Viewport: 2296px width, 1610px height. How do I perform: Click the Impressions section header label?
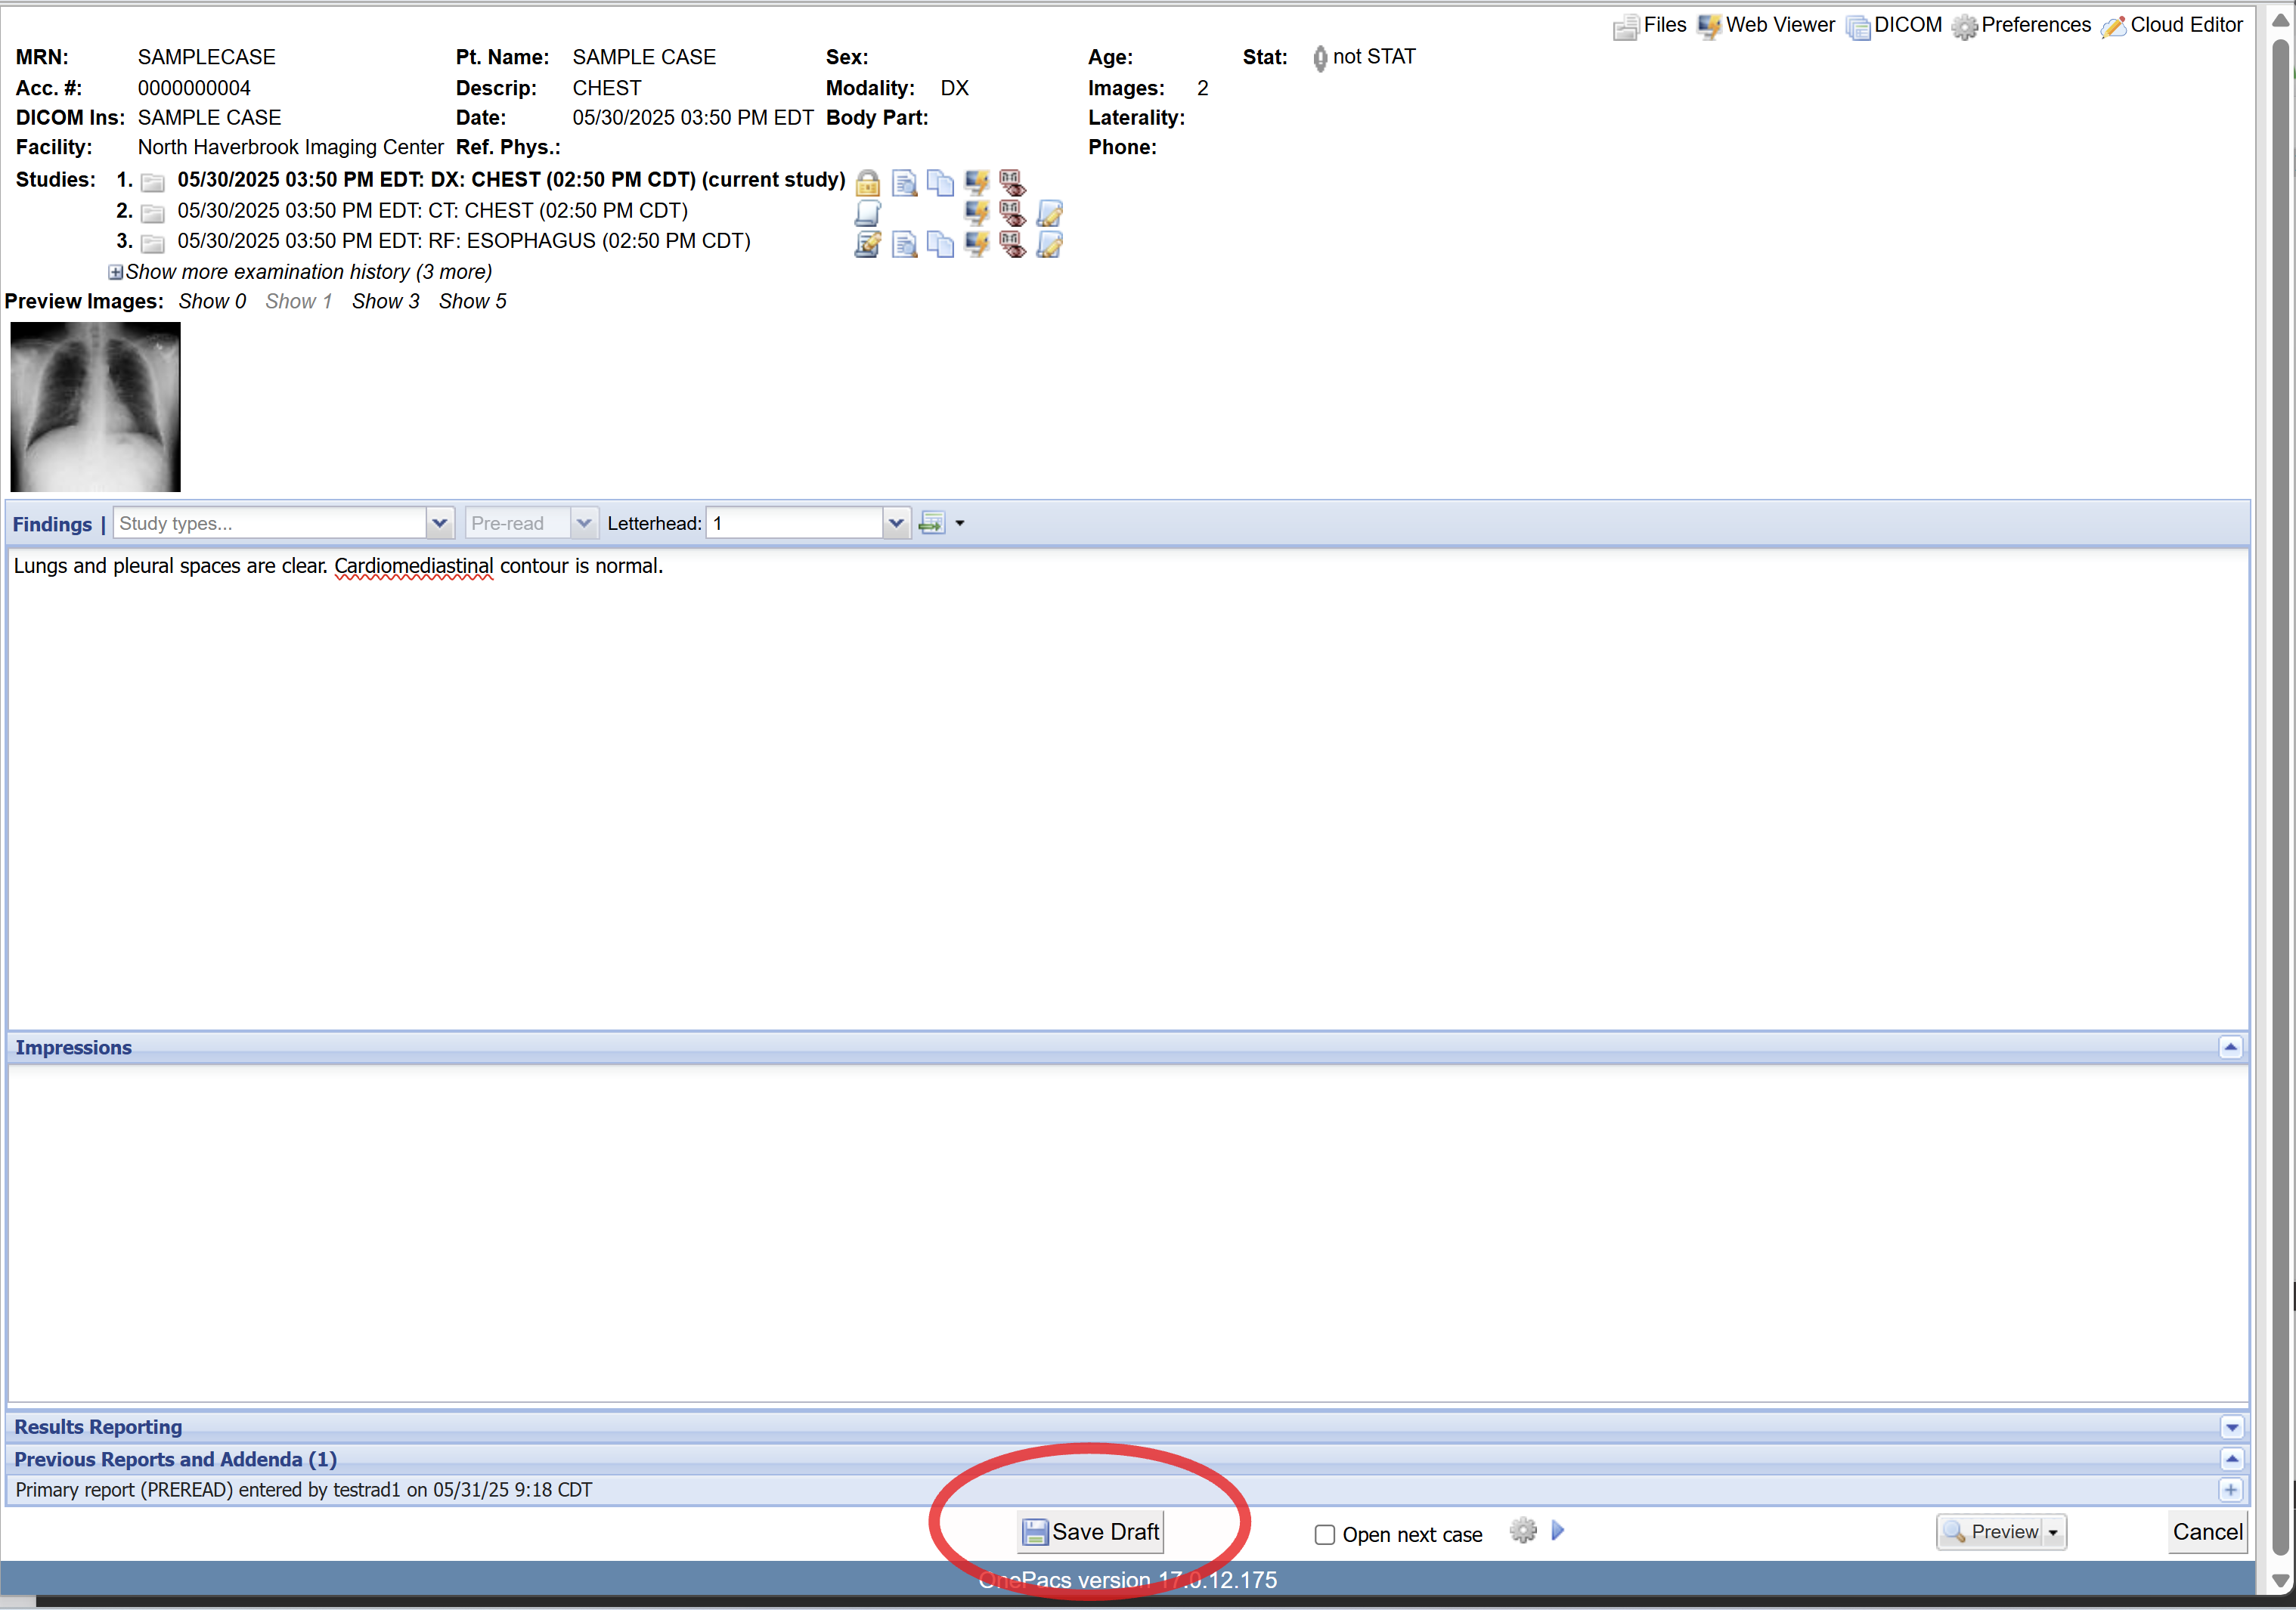73,1047
